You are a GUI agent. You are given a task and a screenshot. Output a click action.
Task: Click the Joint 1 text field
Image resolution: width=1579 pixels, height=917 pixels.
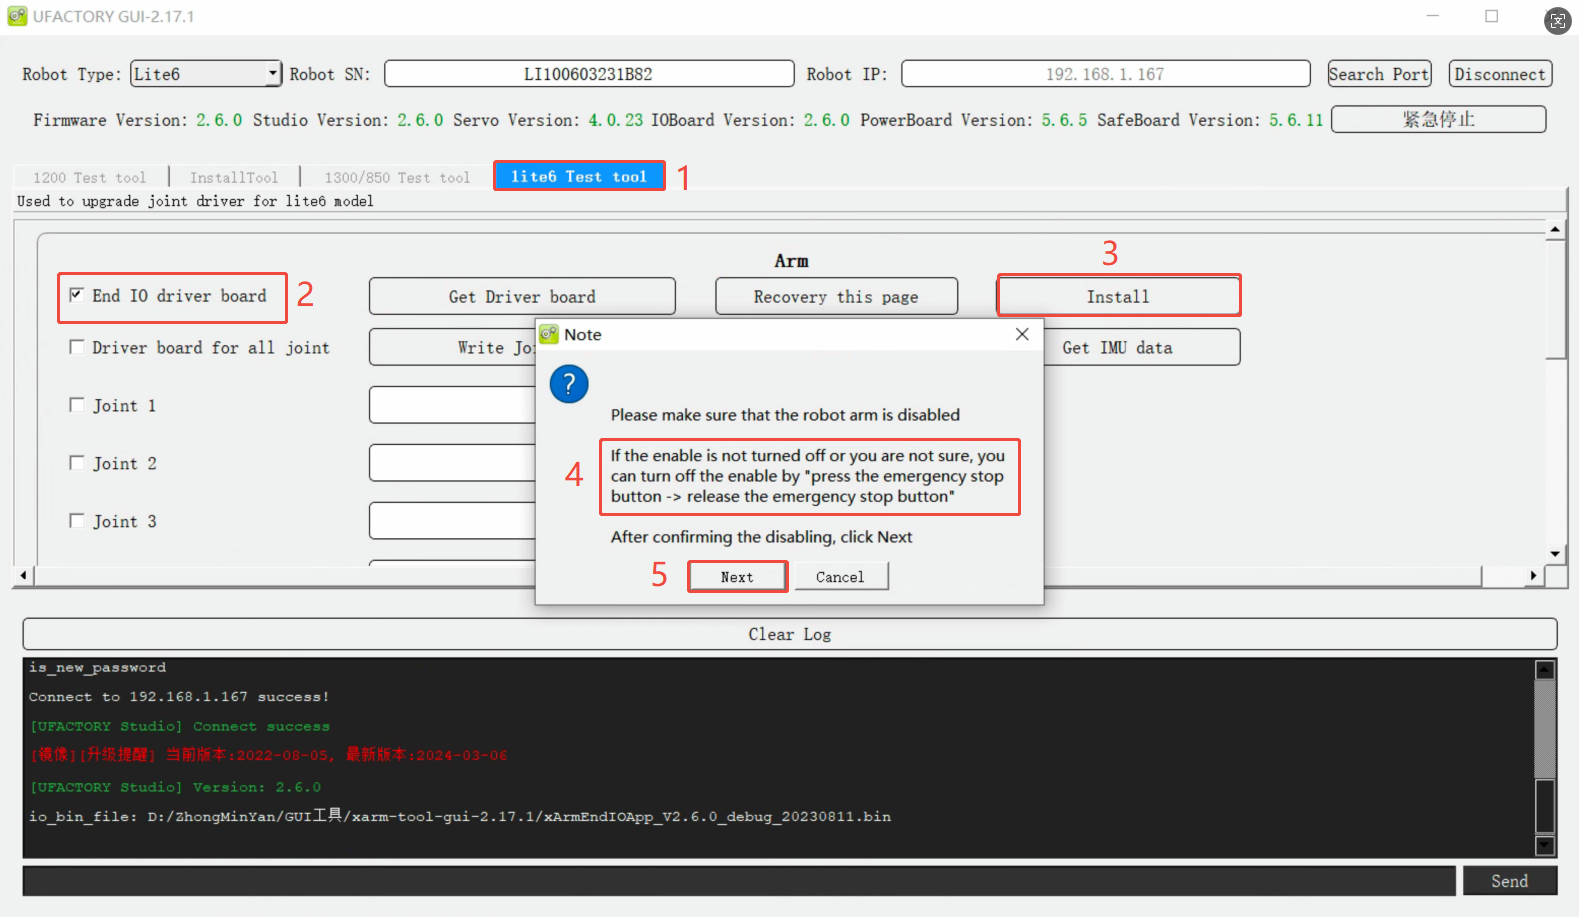[x=452, y=405]
